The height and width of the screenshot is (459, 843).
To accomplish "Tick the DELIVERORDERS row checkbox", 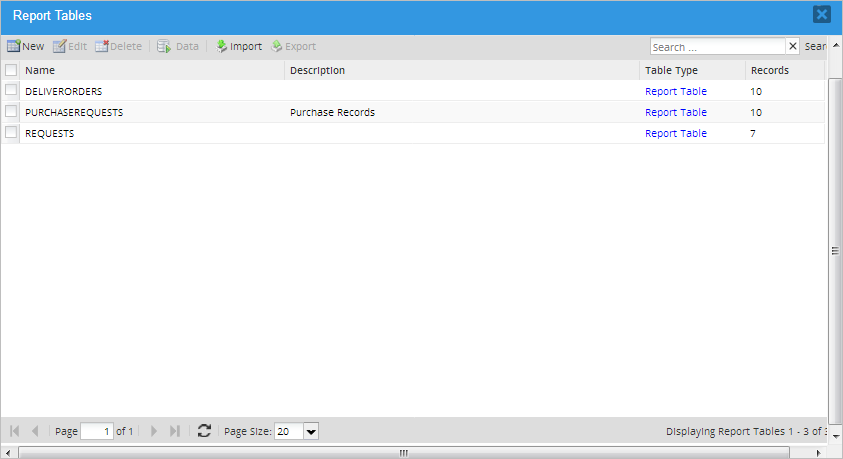I will pyautogui.click(x=11, y=90).
